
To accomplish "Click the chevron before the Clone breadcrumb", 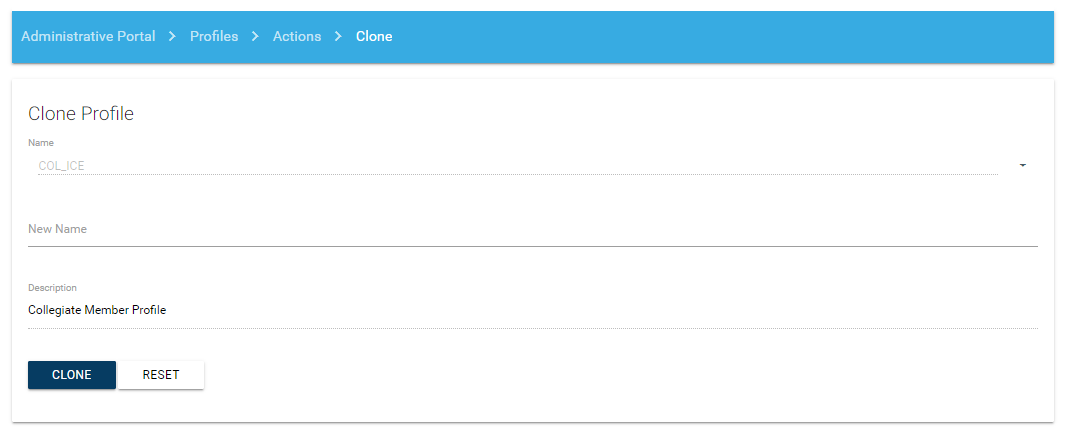I will click(x=338, y=37).
